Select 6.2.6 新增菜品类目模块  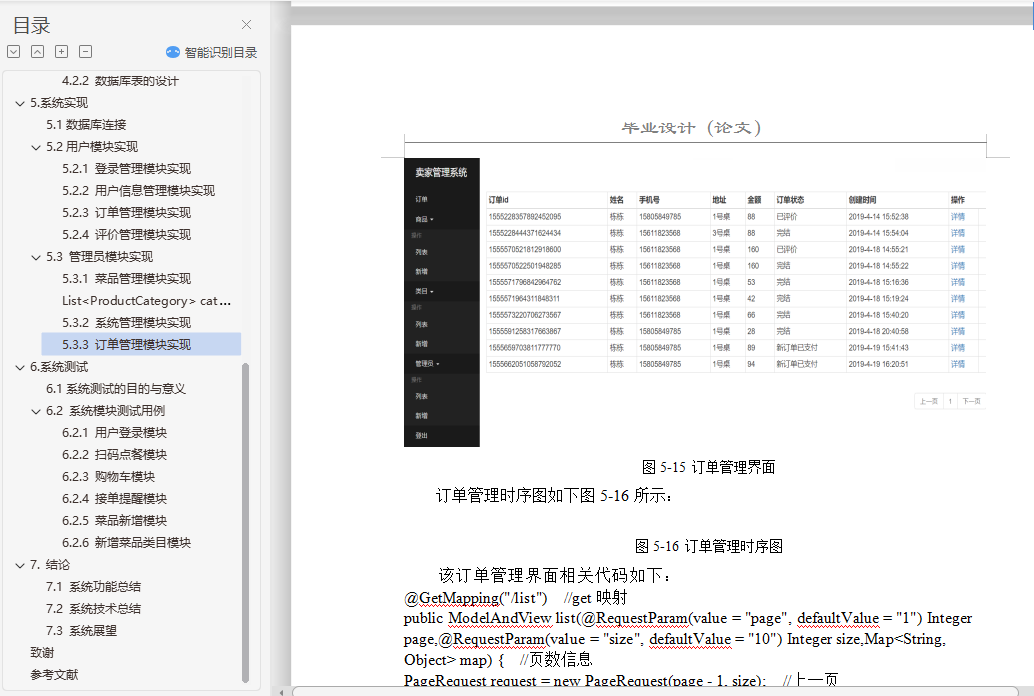(127, 542)
